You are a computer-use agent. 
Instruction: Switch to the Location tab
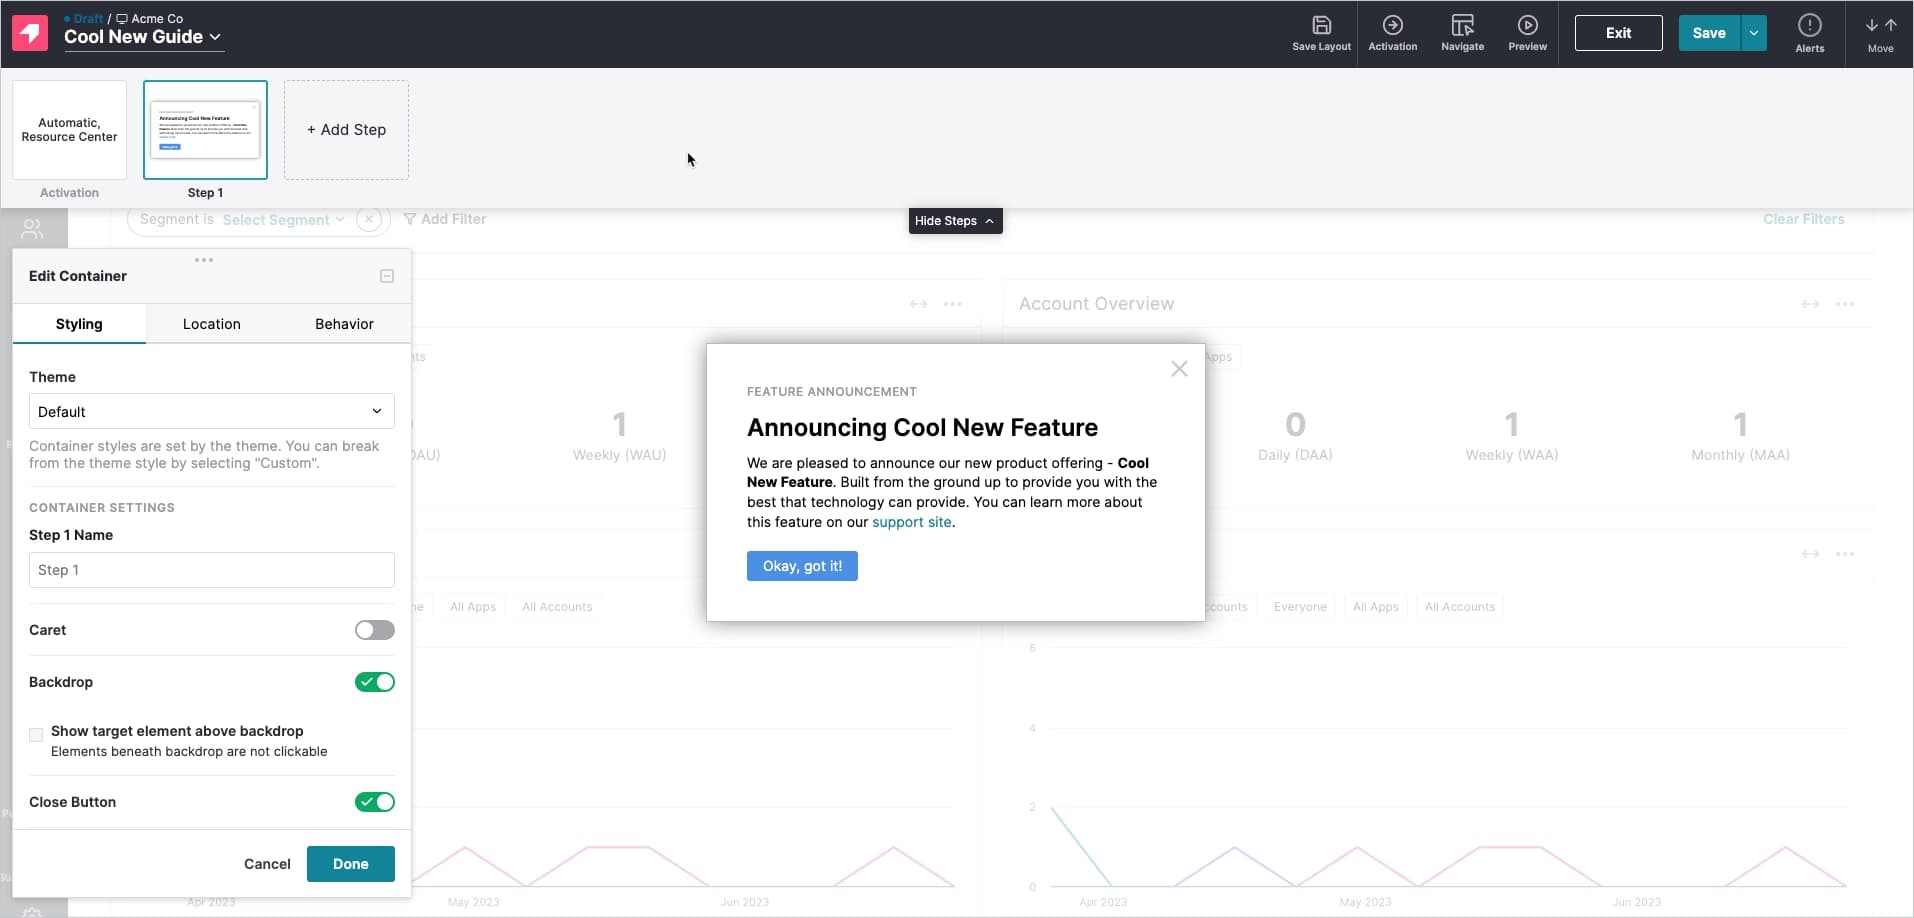[x=212, y=324]
